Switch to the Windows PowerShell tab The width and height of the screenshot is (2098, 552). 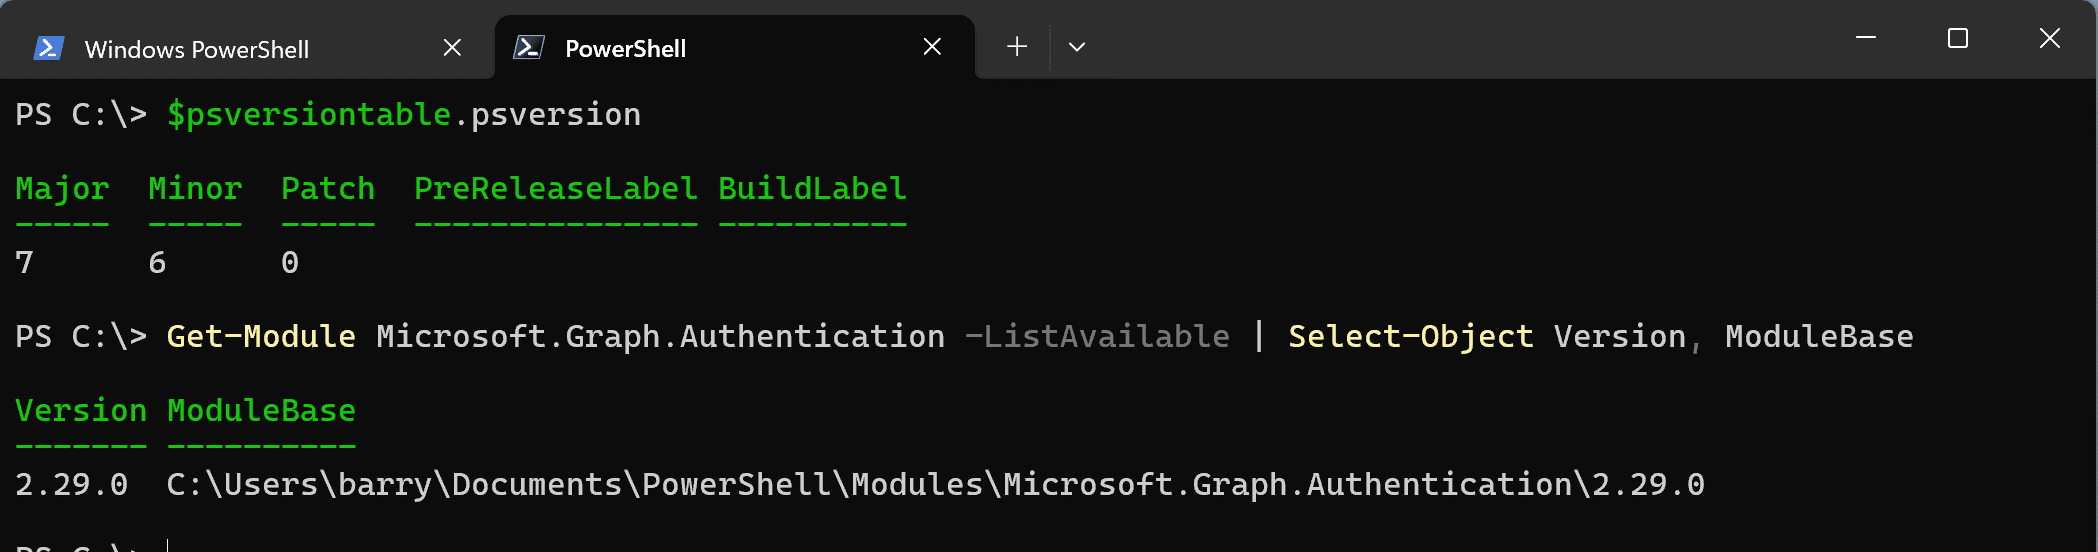point(197,49)
